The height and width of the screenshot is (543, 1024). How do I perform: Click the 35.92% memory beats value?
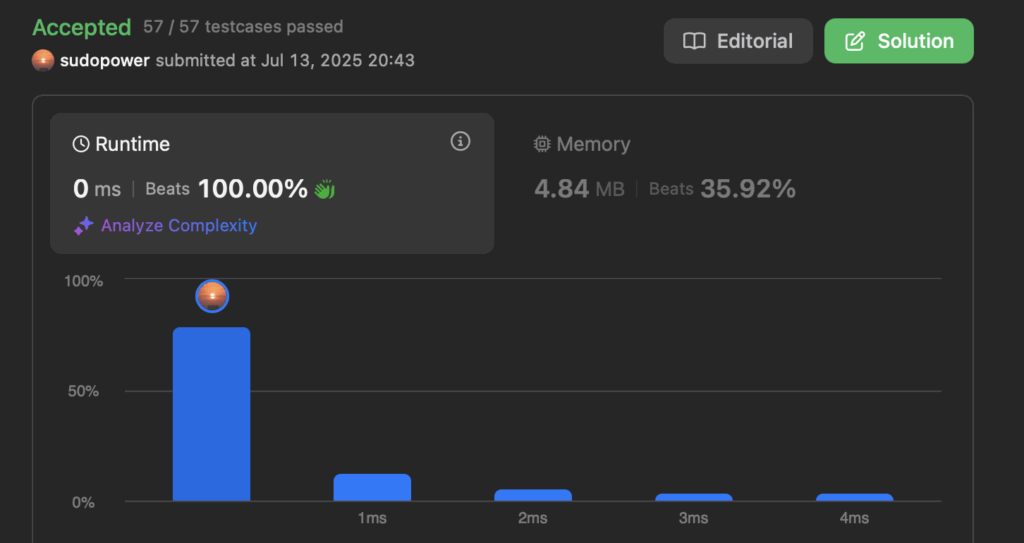click(748, 189)
